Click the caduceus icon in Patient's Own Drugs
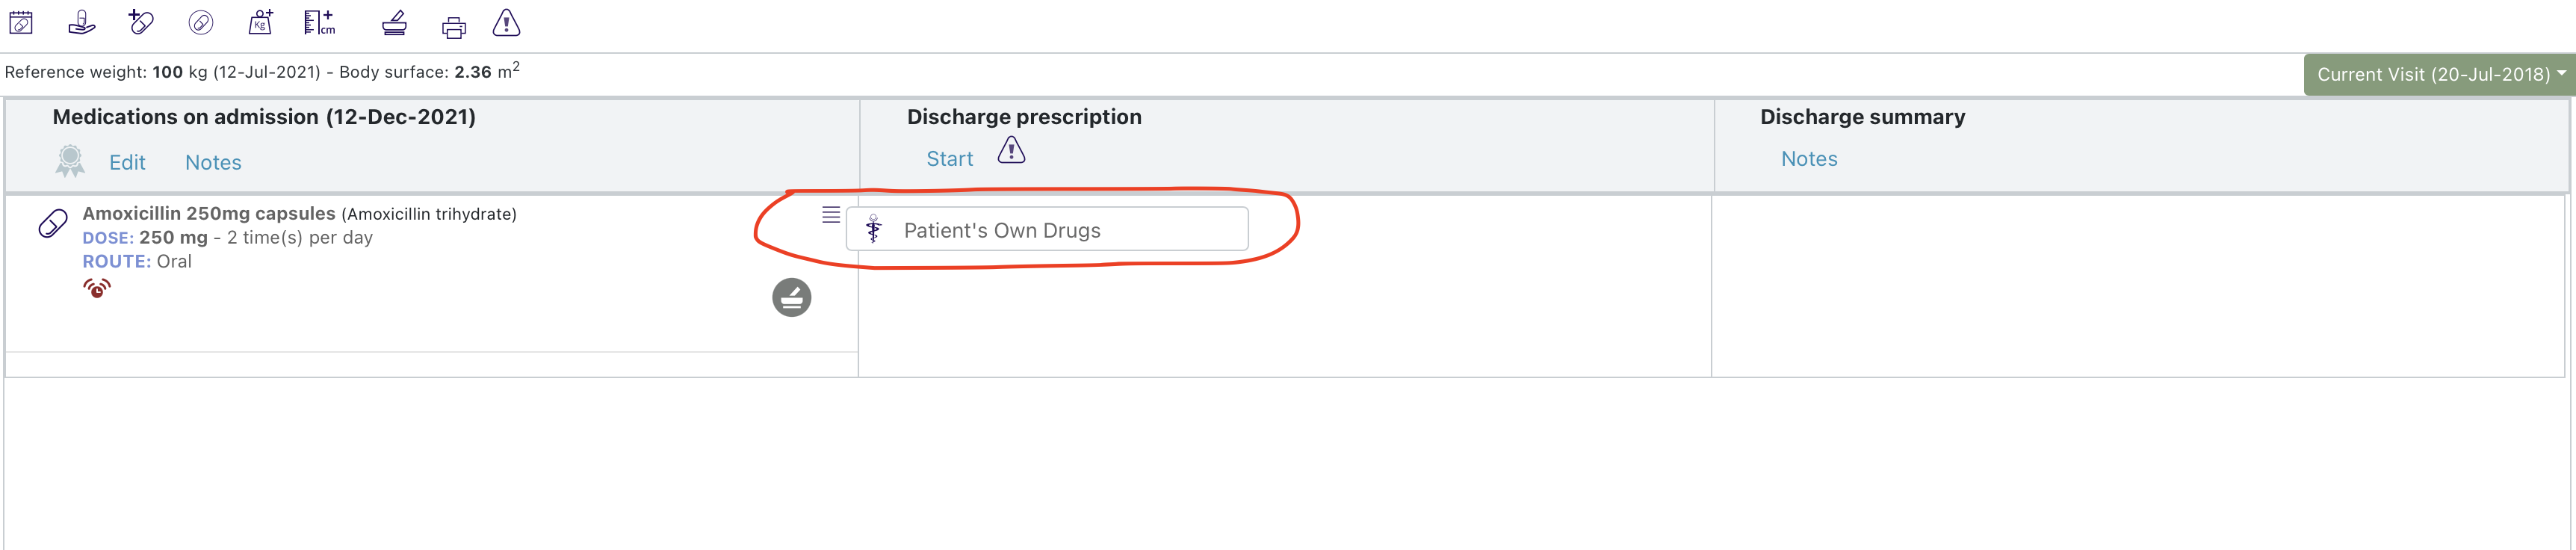Screen dimensions: 2576x550 (x=875, y=229)
